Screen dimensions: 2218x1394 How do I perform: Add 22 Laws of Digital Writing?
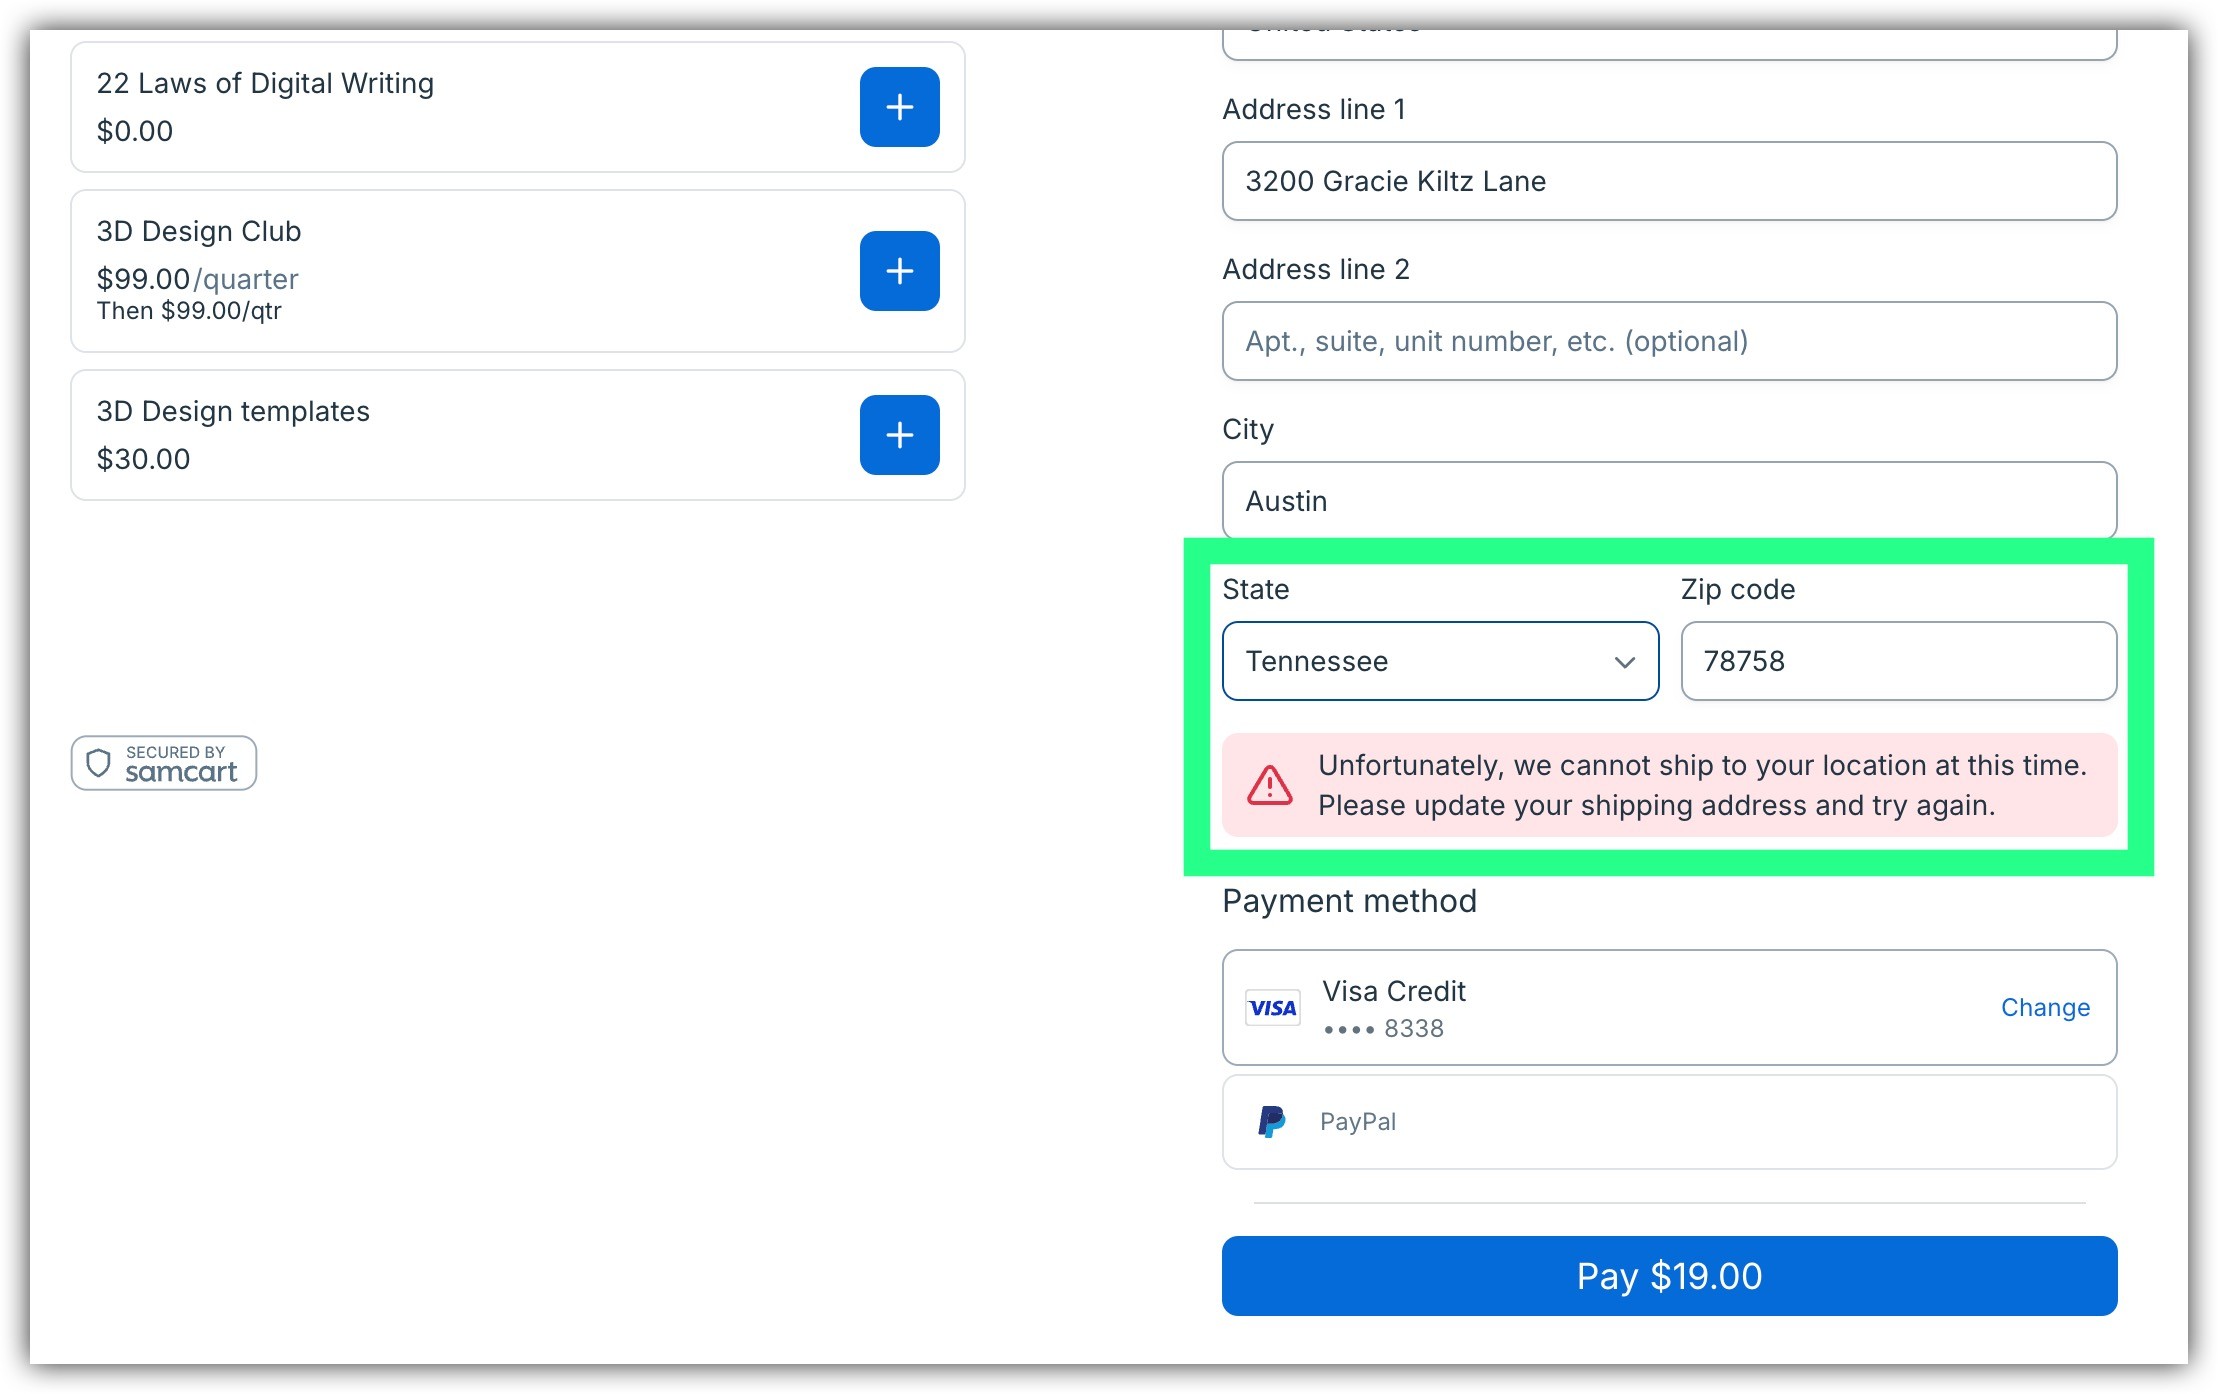(x=899, y=107)
